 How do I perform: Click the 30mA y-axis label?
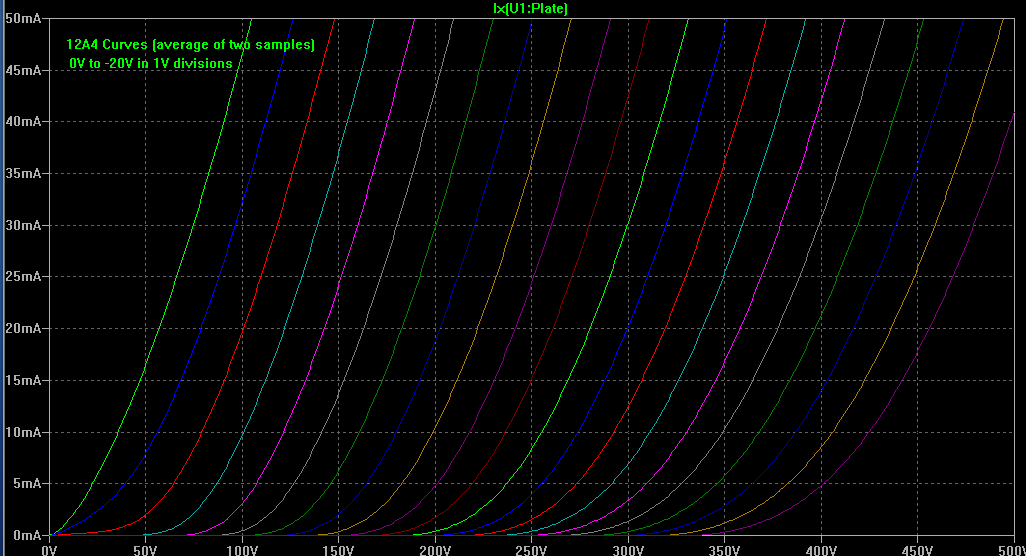point(23,225)
